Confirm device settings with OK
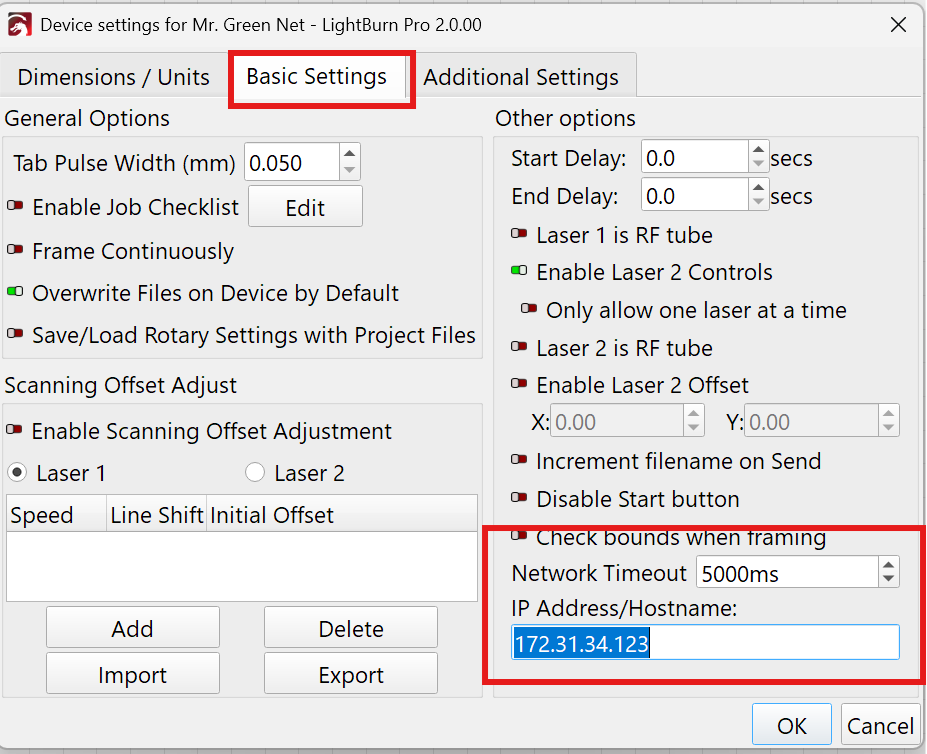 791,724
